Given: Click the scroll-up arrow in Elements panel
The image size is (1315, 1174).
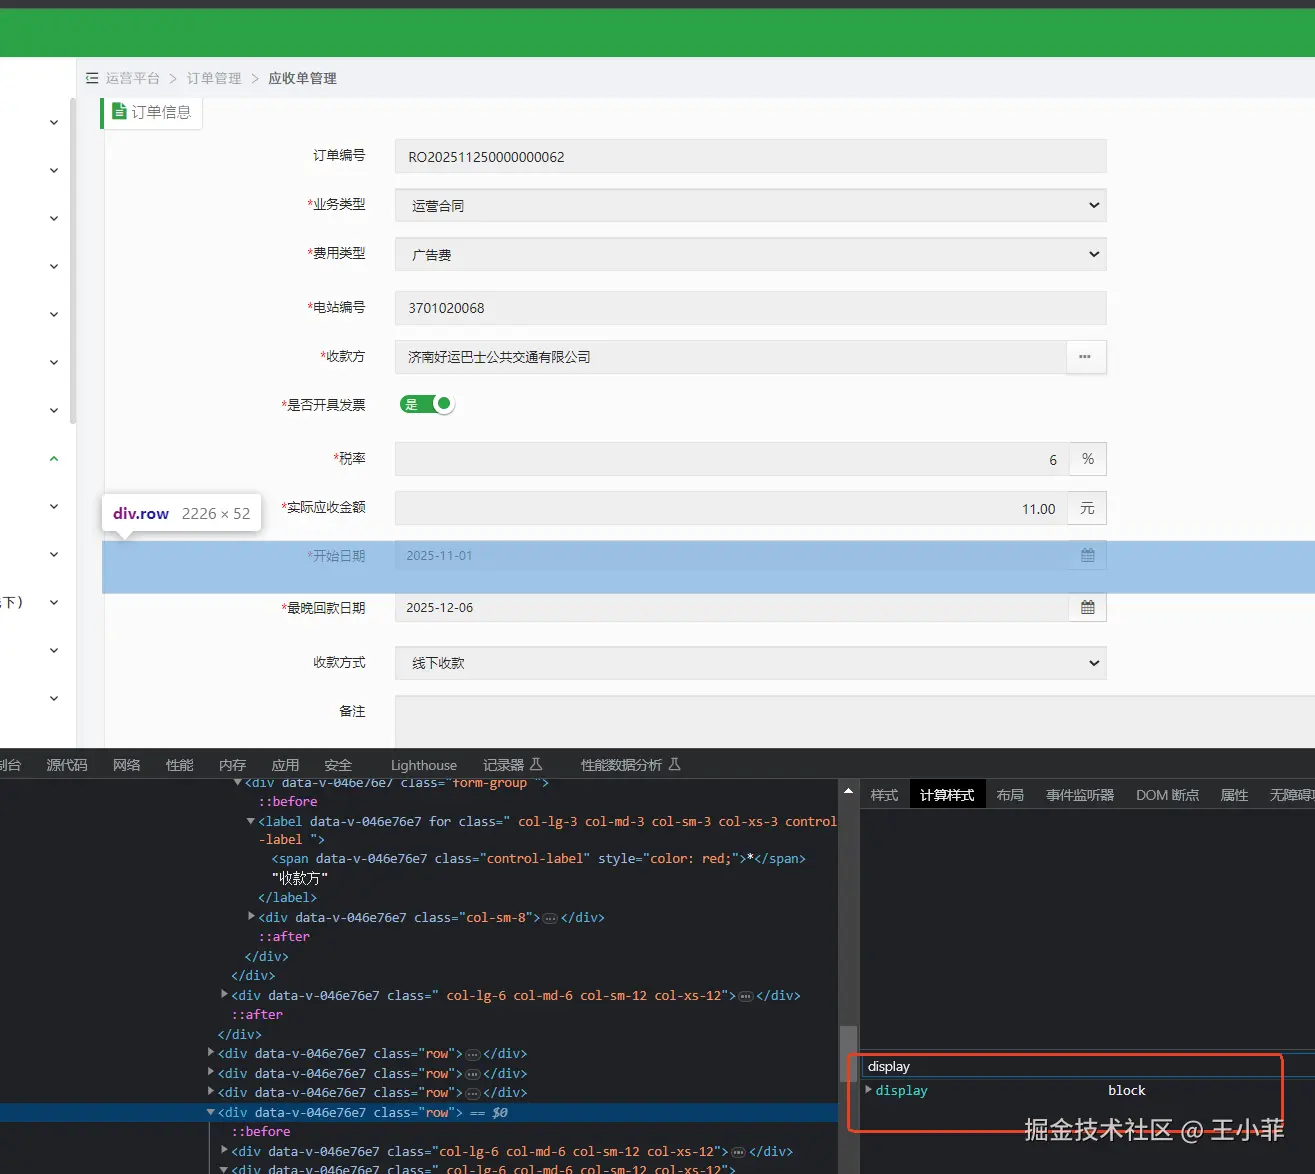Looking at the screenshot, I should [x=848, y=792].
